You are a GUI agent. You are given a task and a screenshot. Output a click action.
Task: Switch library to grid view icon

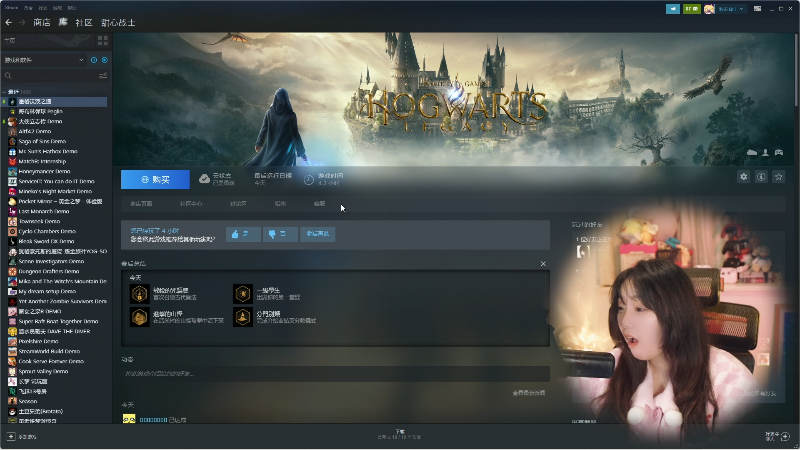click(103, 40)
